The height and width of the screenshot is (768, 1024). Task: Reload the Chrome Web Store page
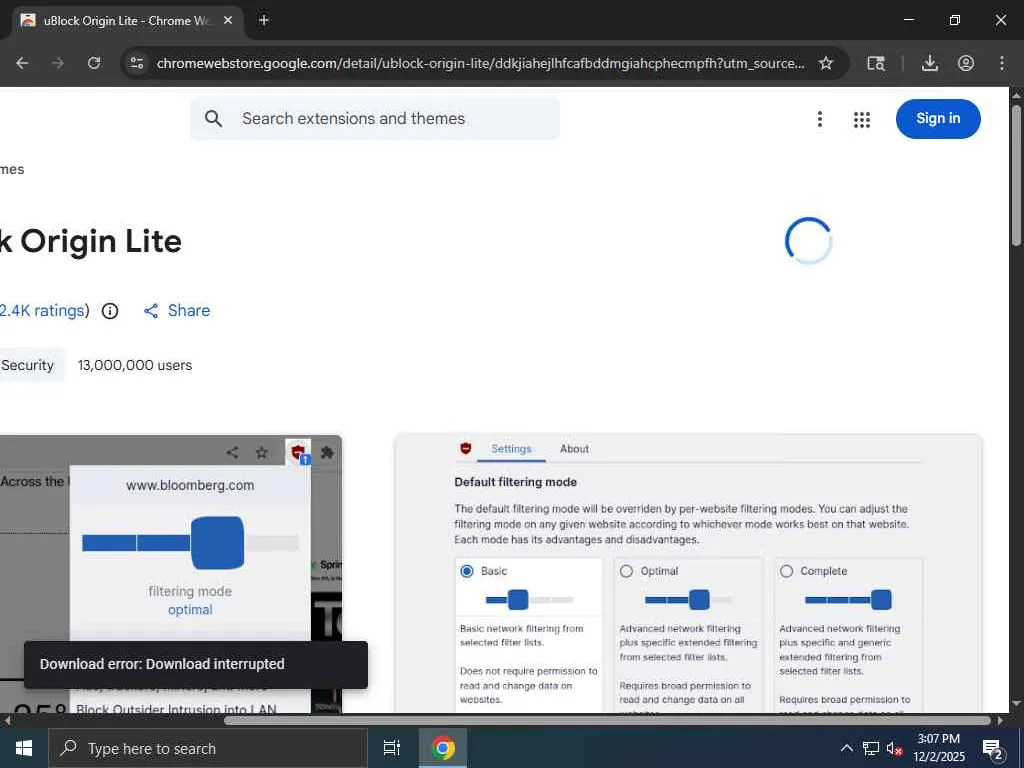point(94,63)
